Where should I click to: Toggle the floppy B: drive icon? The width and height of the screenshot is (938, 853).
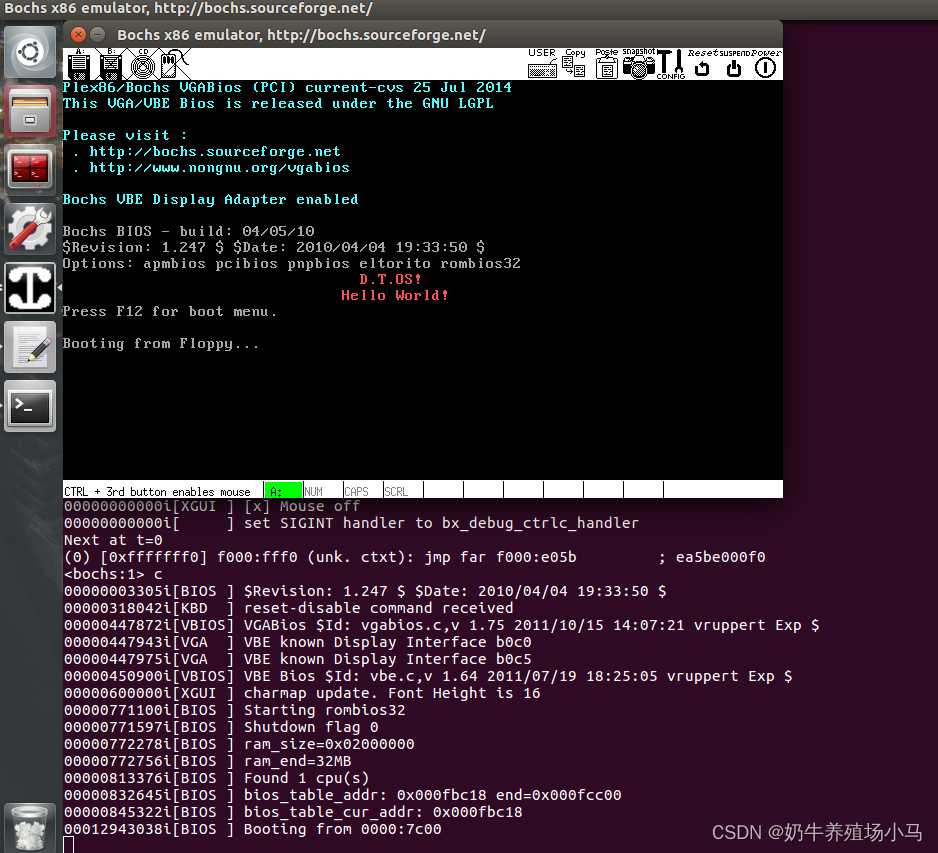click(x=110, y=65)
